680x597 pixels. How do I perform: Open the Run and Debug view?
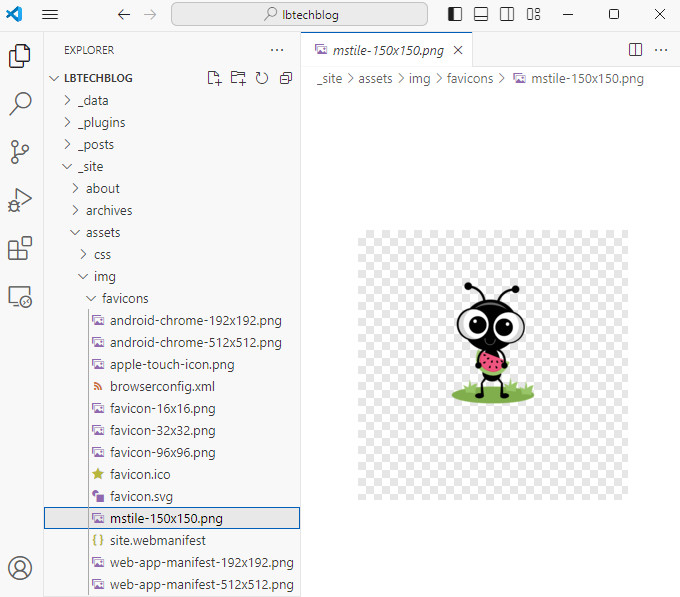(x=20, y=200)
